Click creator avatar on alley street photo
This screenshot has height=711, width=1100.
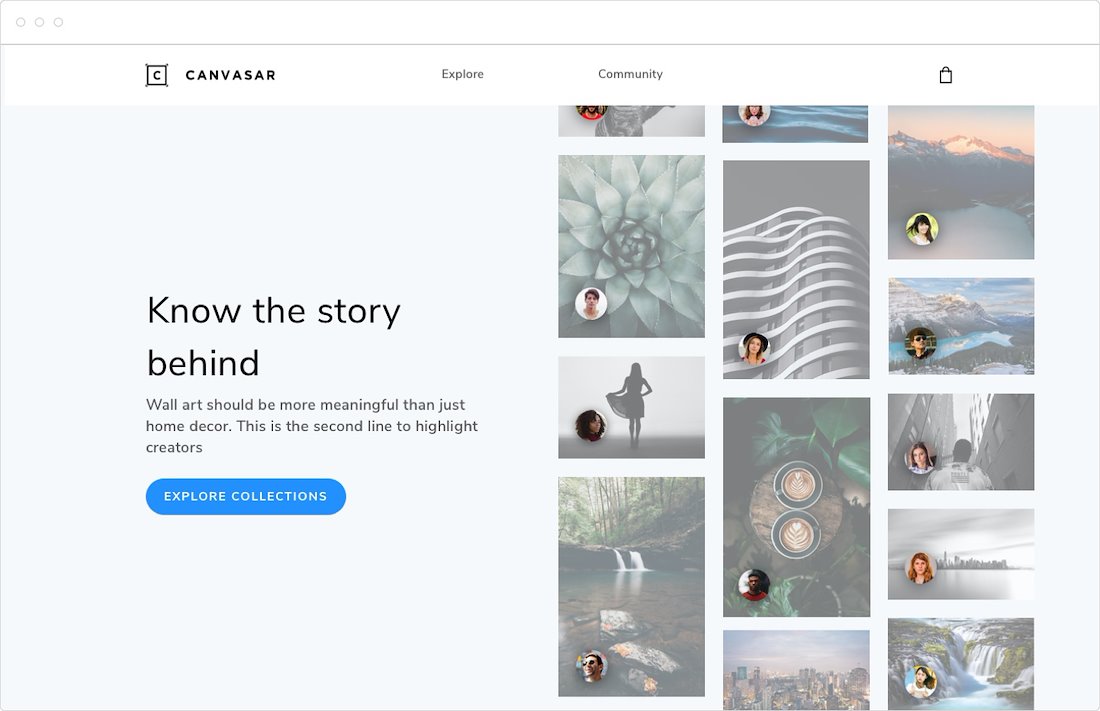click(x=920, y=458)
